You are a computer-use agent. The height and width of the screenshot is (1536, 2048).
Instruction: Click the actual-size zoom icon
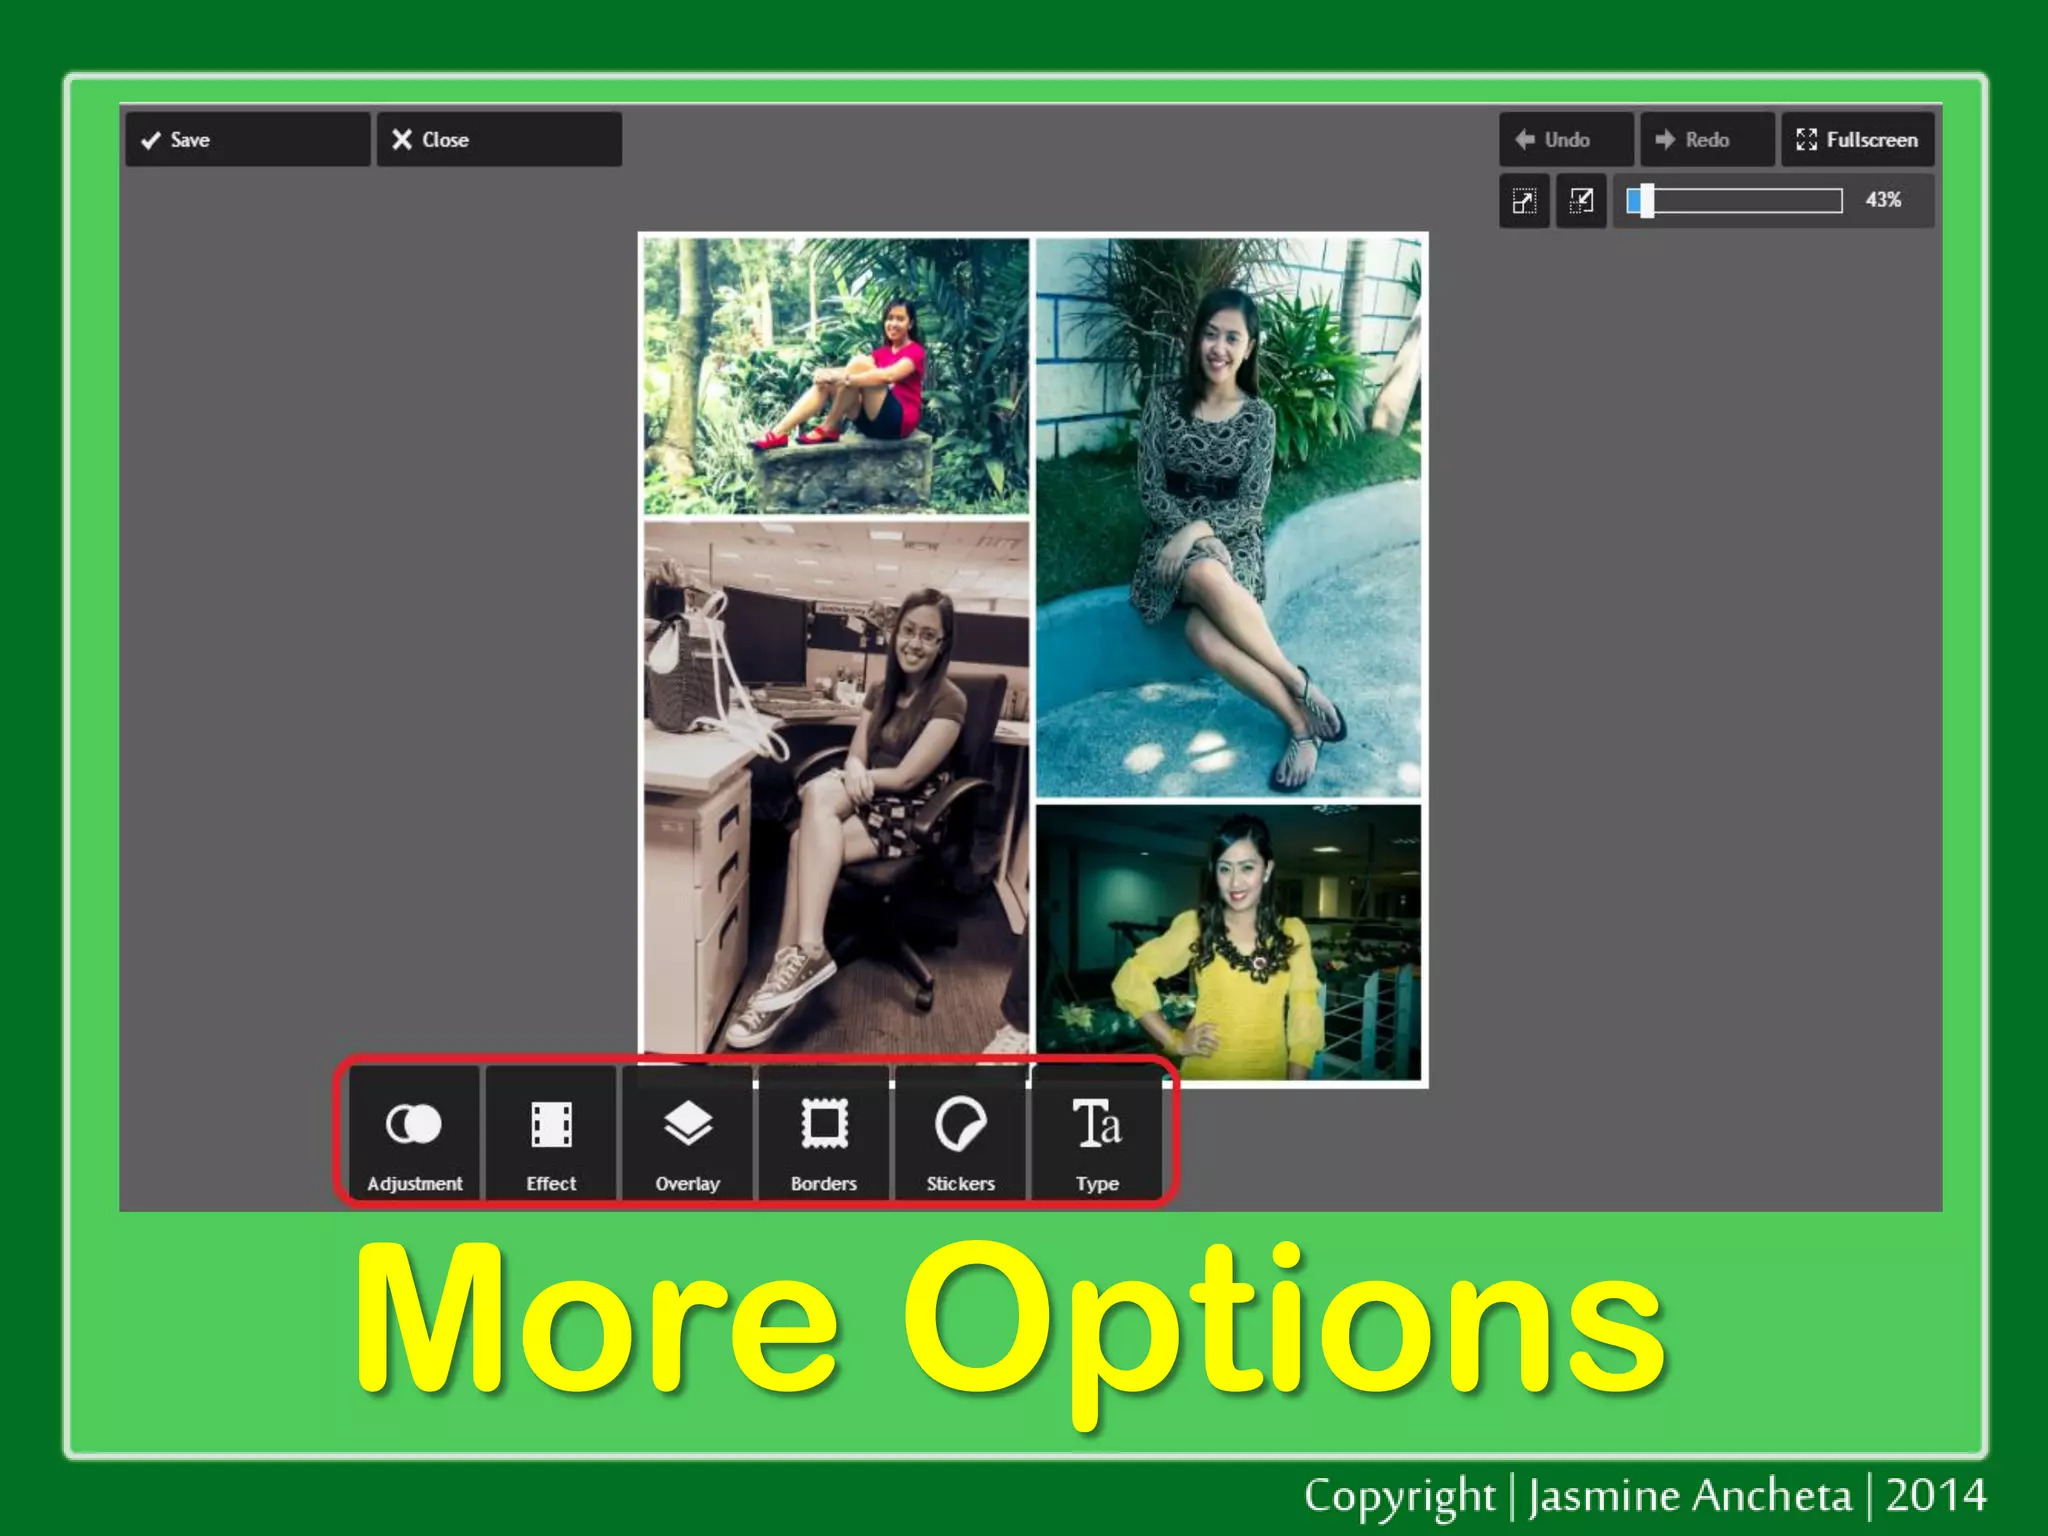point(1581,201)
